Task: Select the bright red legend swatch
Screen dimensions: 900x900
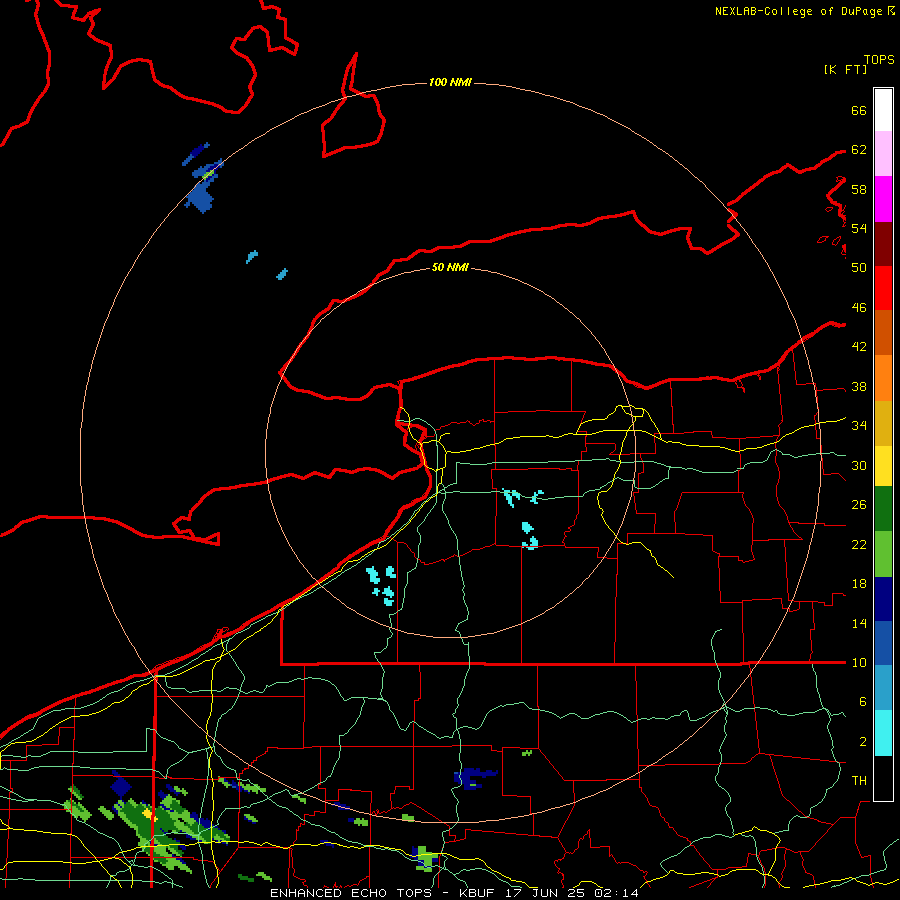Action: pyautogui.click(x=883, y=288)
